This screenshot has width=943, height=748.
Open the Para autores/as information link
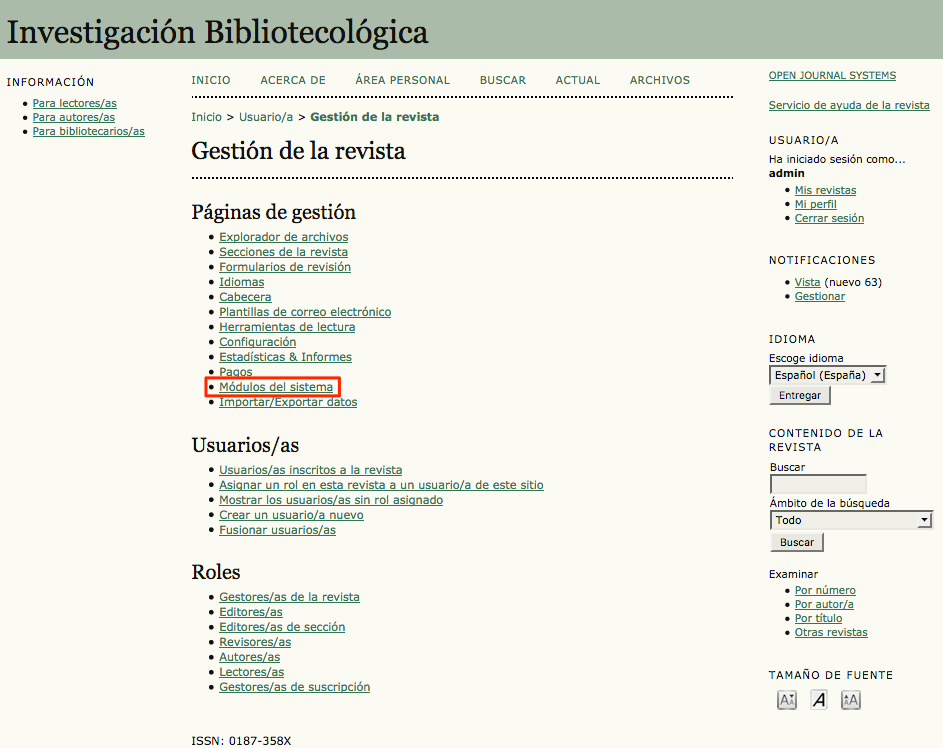tap(73, 116)
